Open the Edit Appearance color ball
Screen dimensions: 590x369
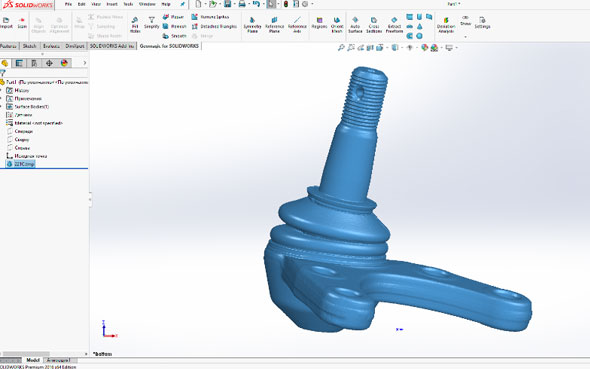pos(424,48)
